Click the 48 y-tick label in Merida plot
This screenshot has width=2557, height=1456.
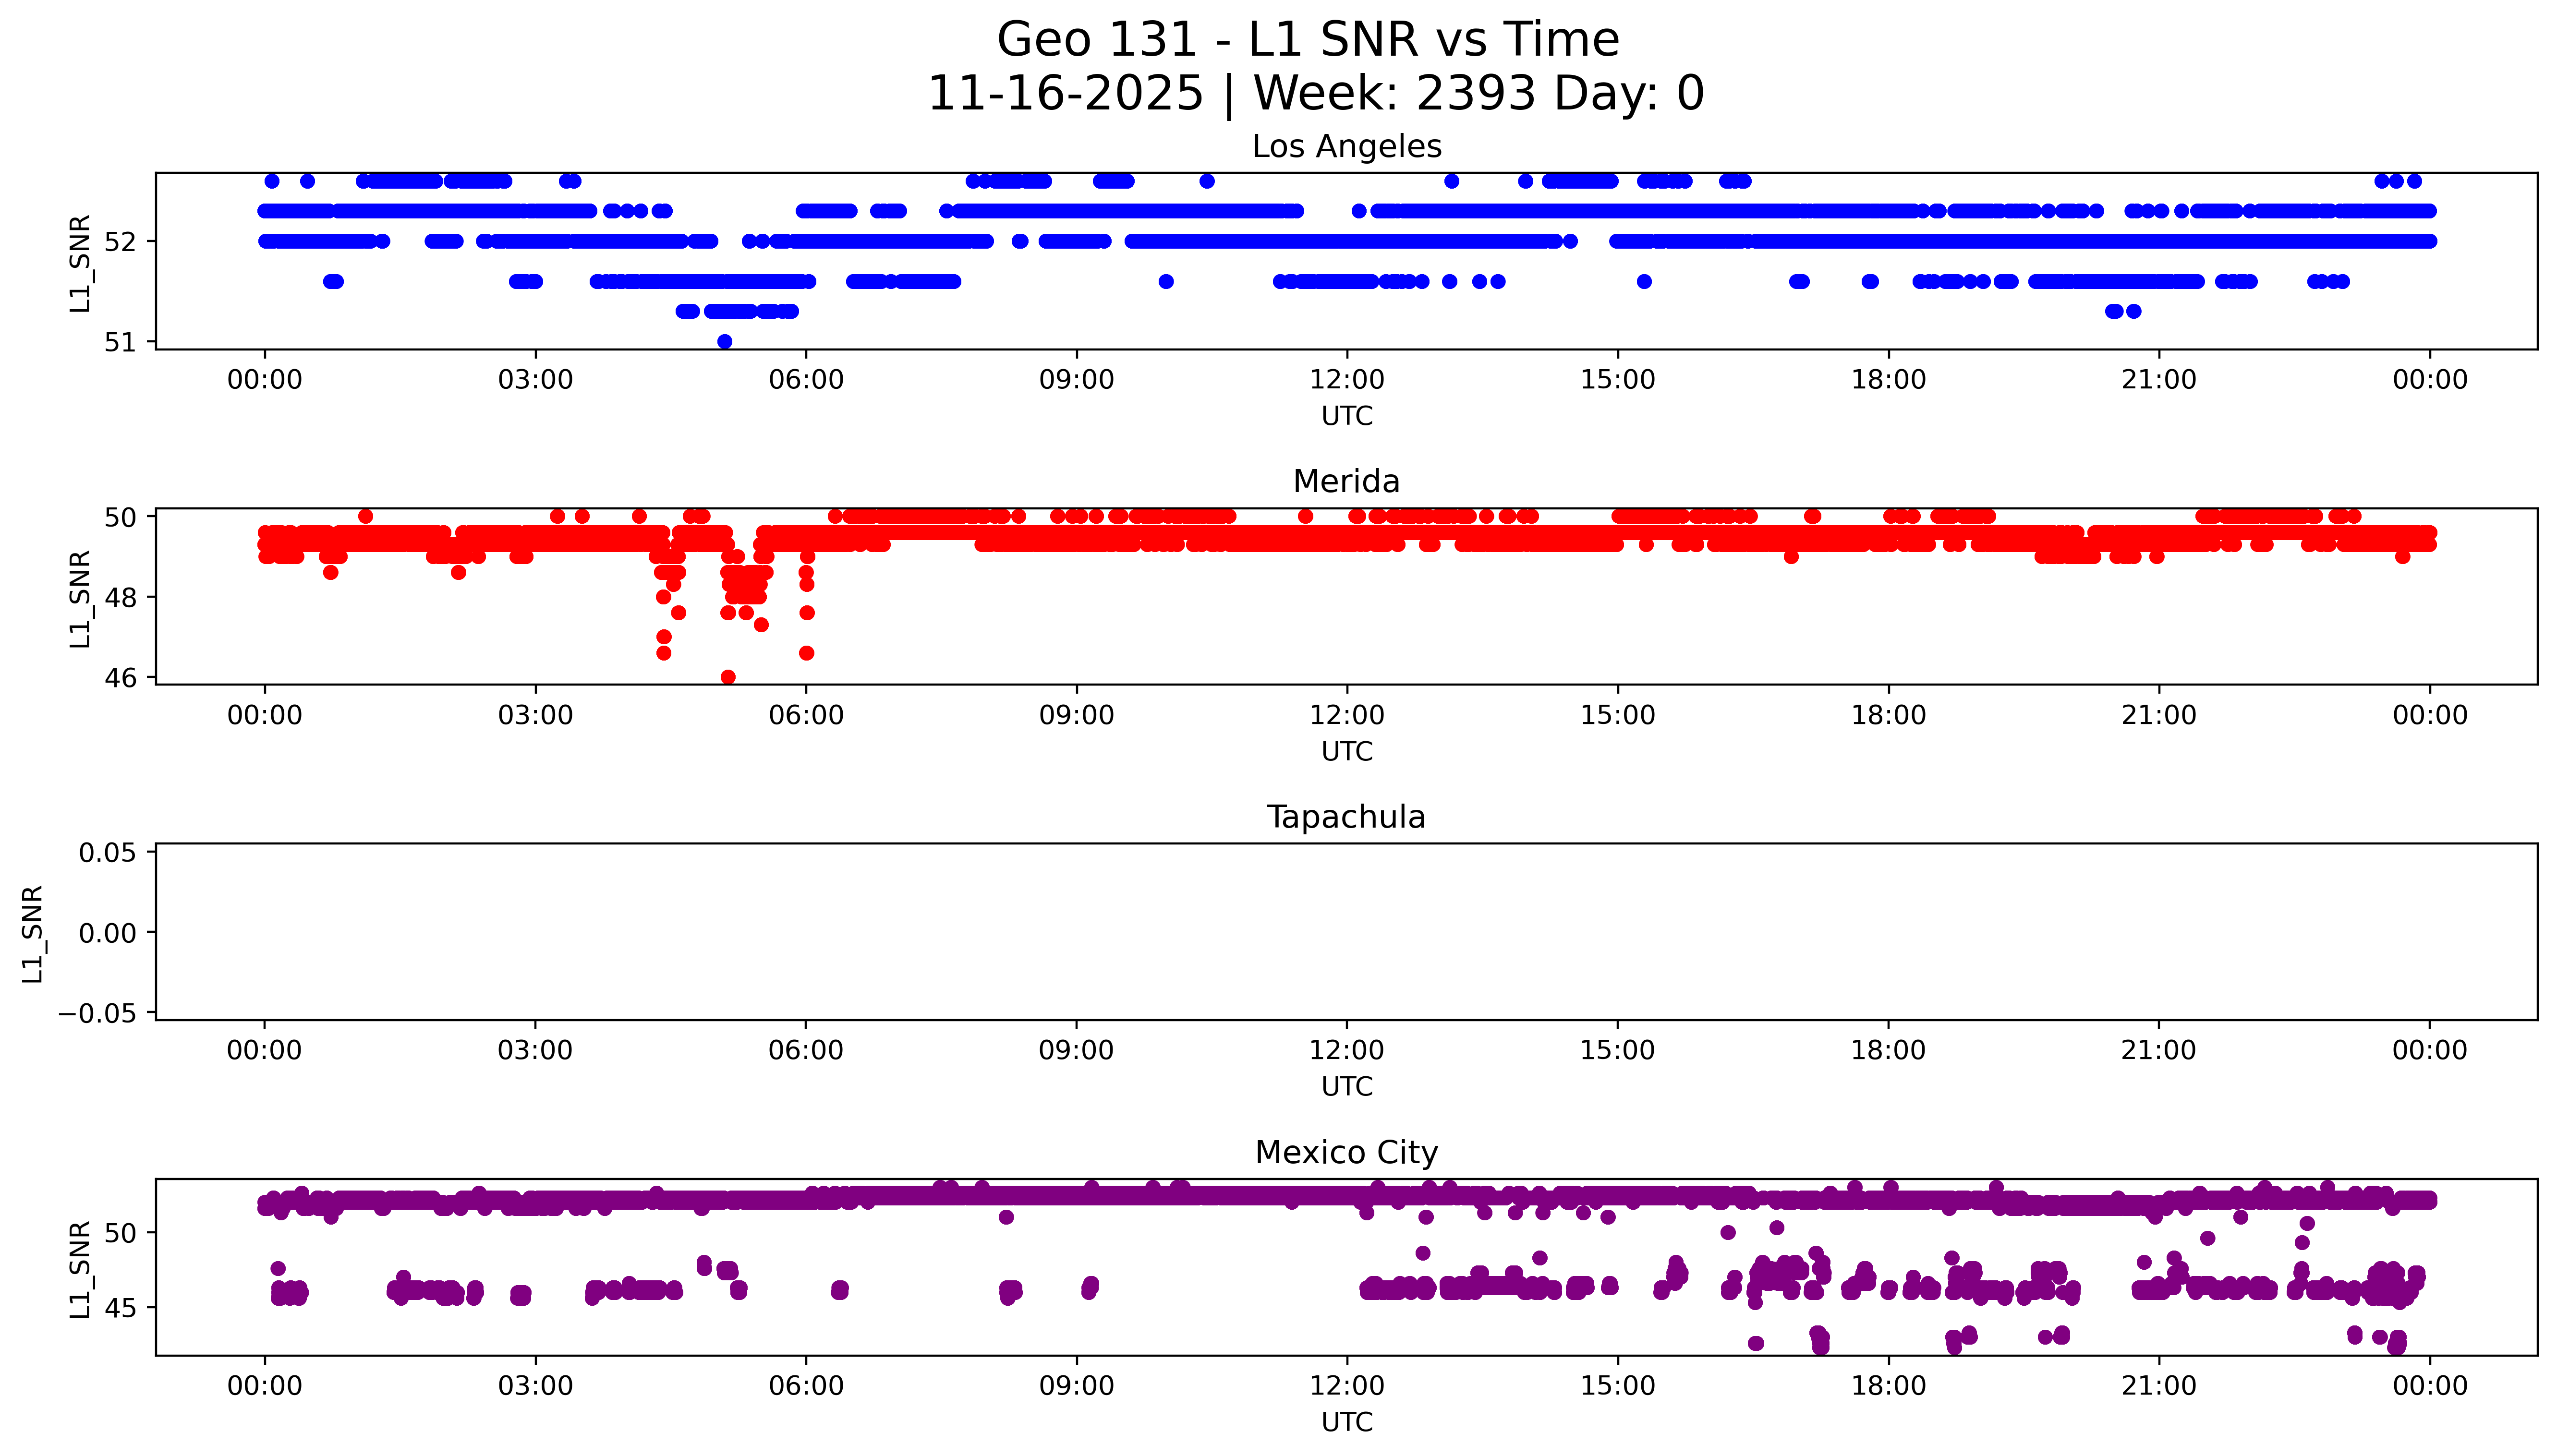pyautogui.click(x=120, y=597)
